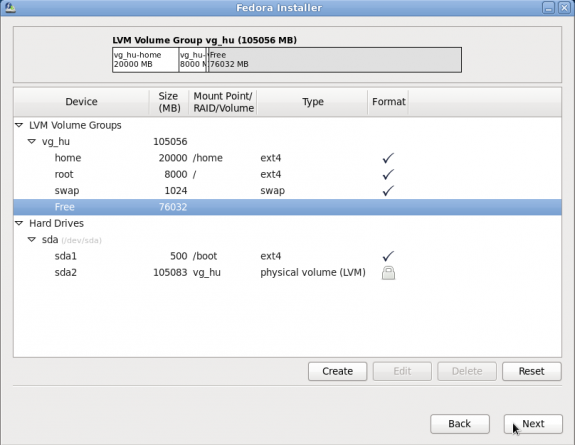Toggle format checkmark for sda1 partition
The image size is (575, 445).
tap(388, 256)
